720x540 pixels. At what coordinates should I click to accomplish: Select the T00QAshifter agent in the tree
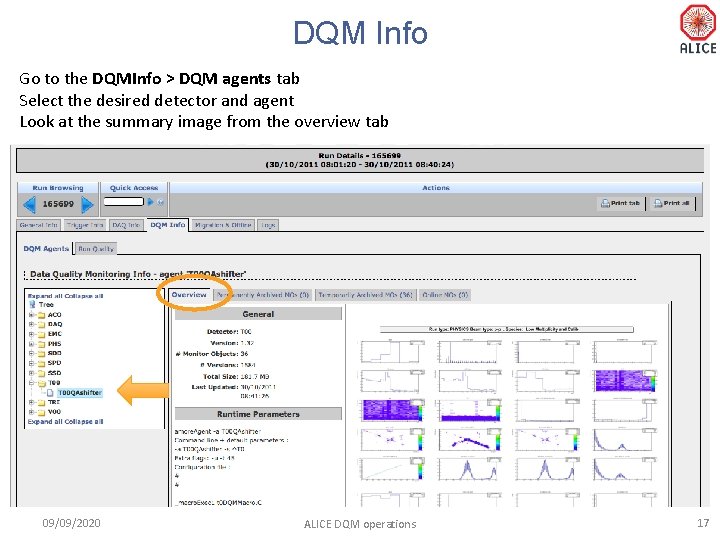(x=80, y=393)
